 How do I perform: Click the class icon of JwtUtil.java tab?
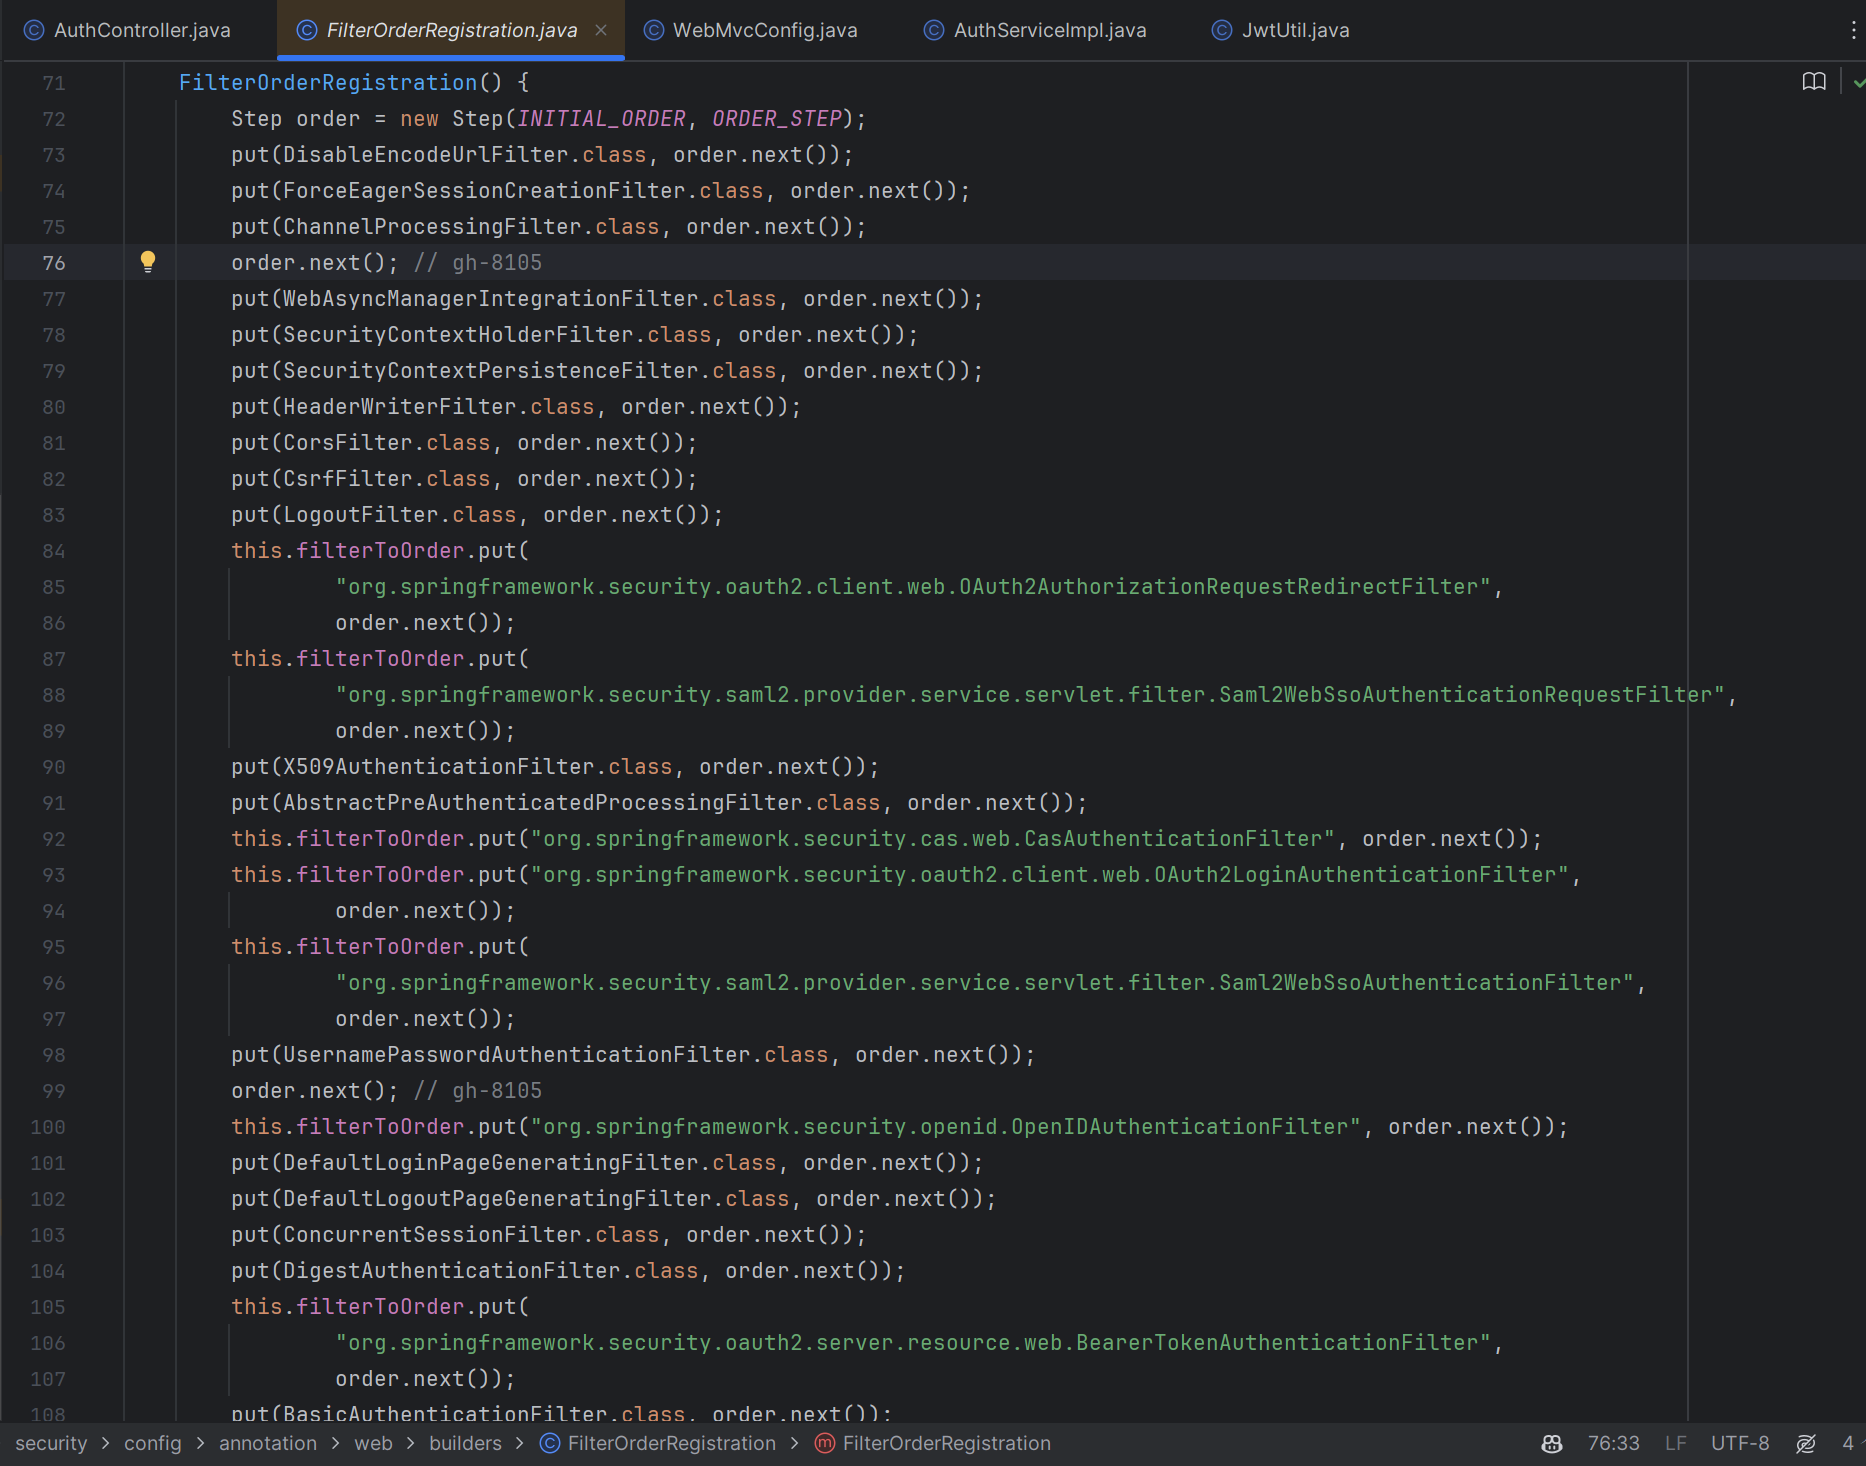pyautogui.click(x=1222, y=30)
